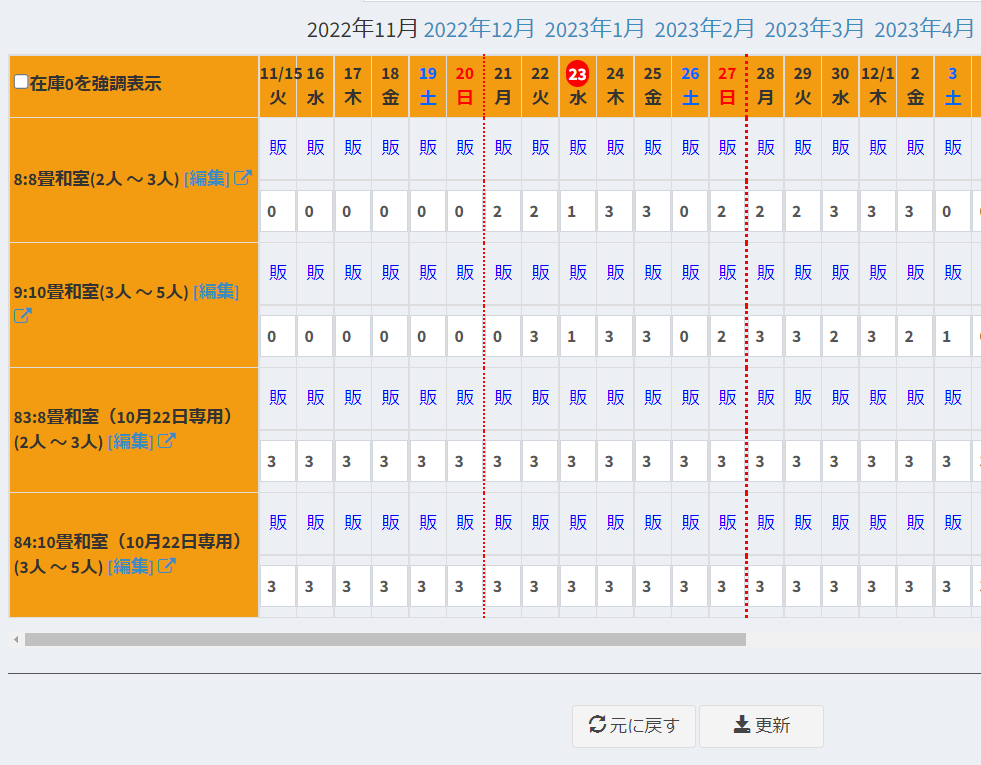This screenshot has width=981, height=765.
Task: Open external link icon for 83:8畳和室
Action: pos(166,441)
